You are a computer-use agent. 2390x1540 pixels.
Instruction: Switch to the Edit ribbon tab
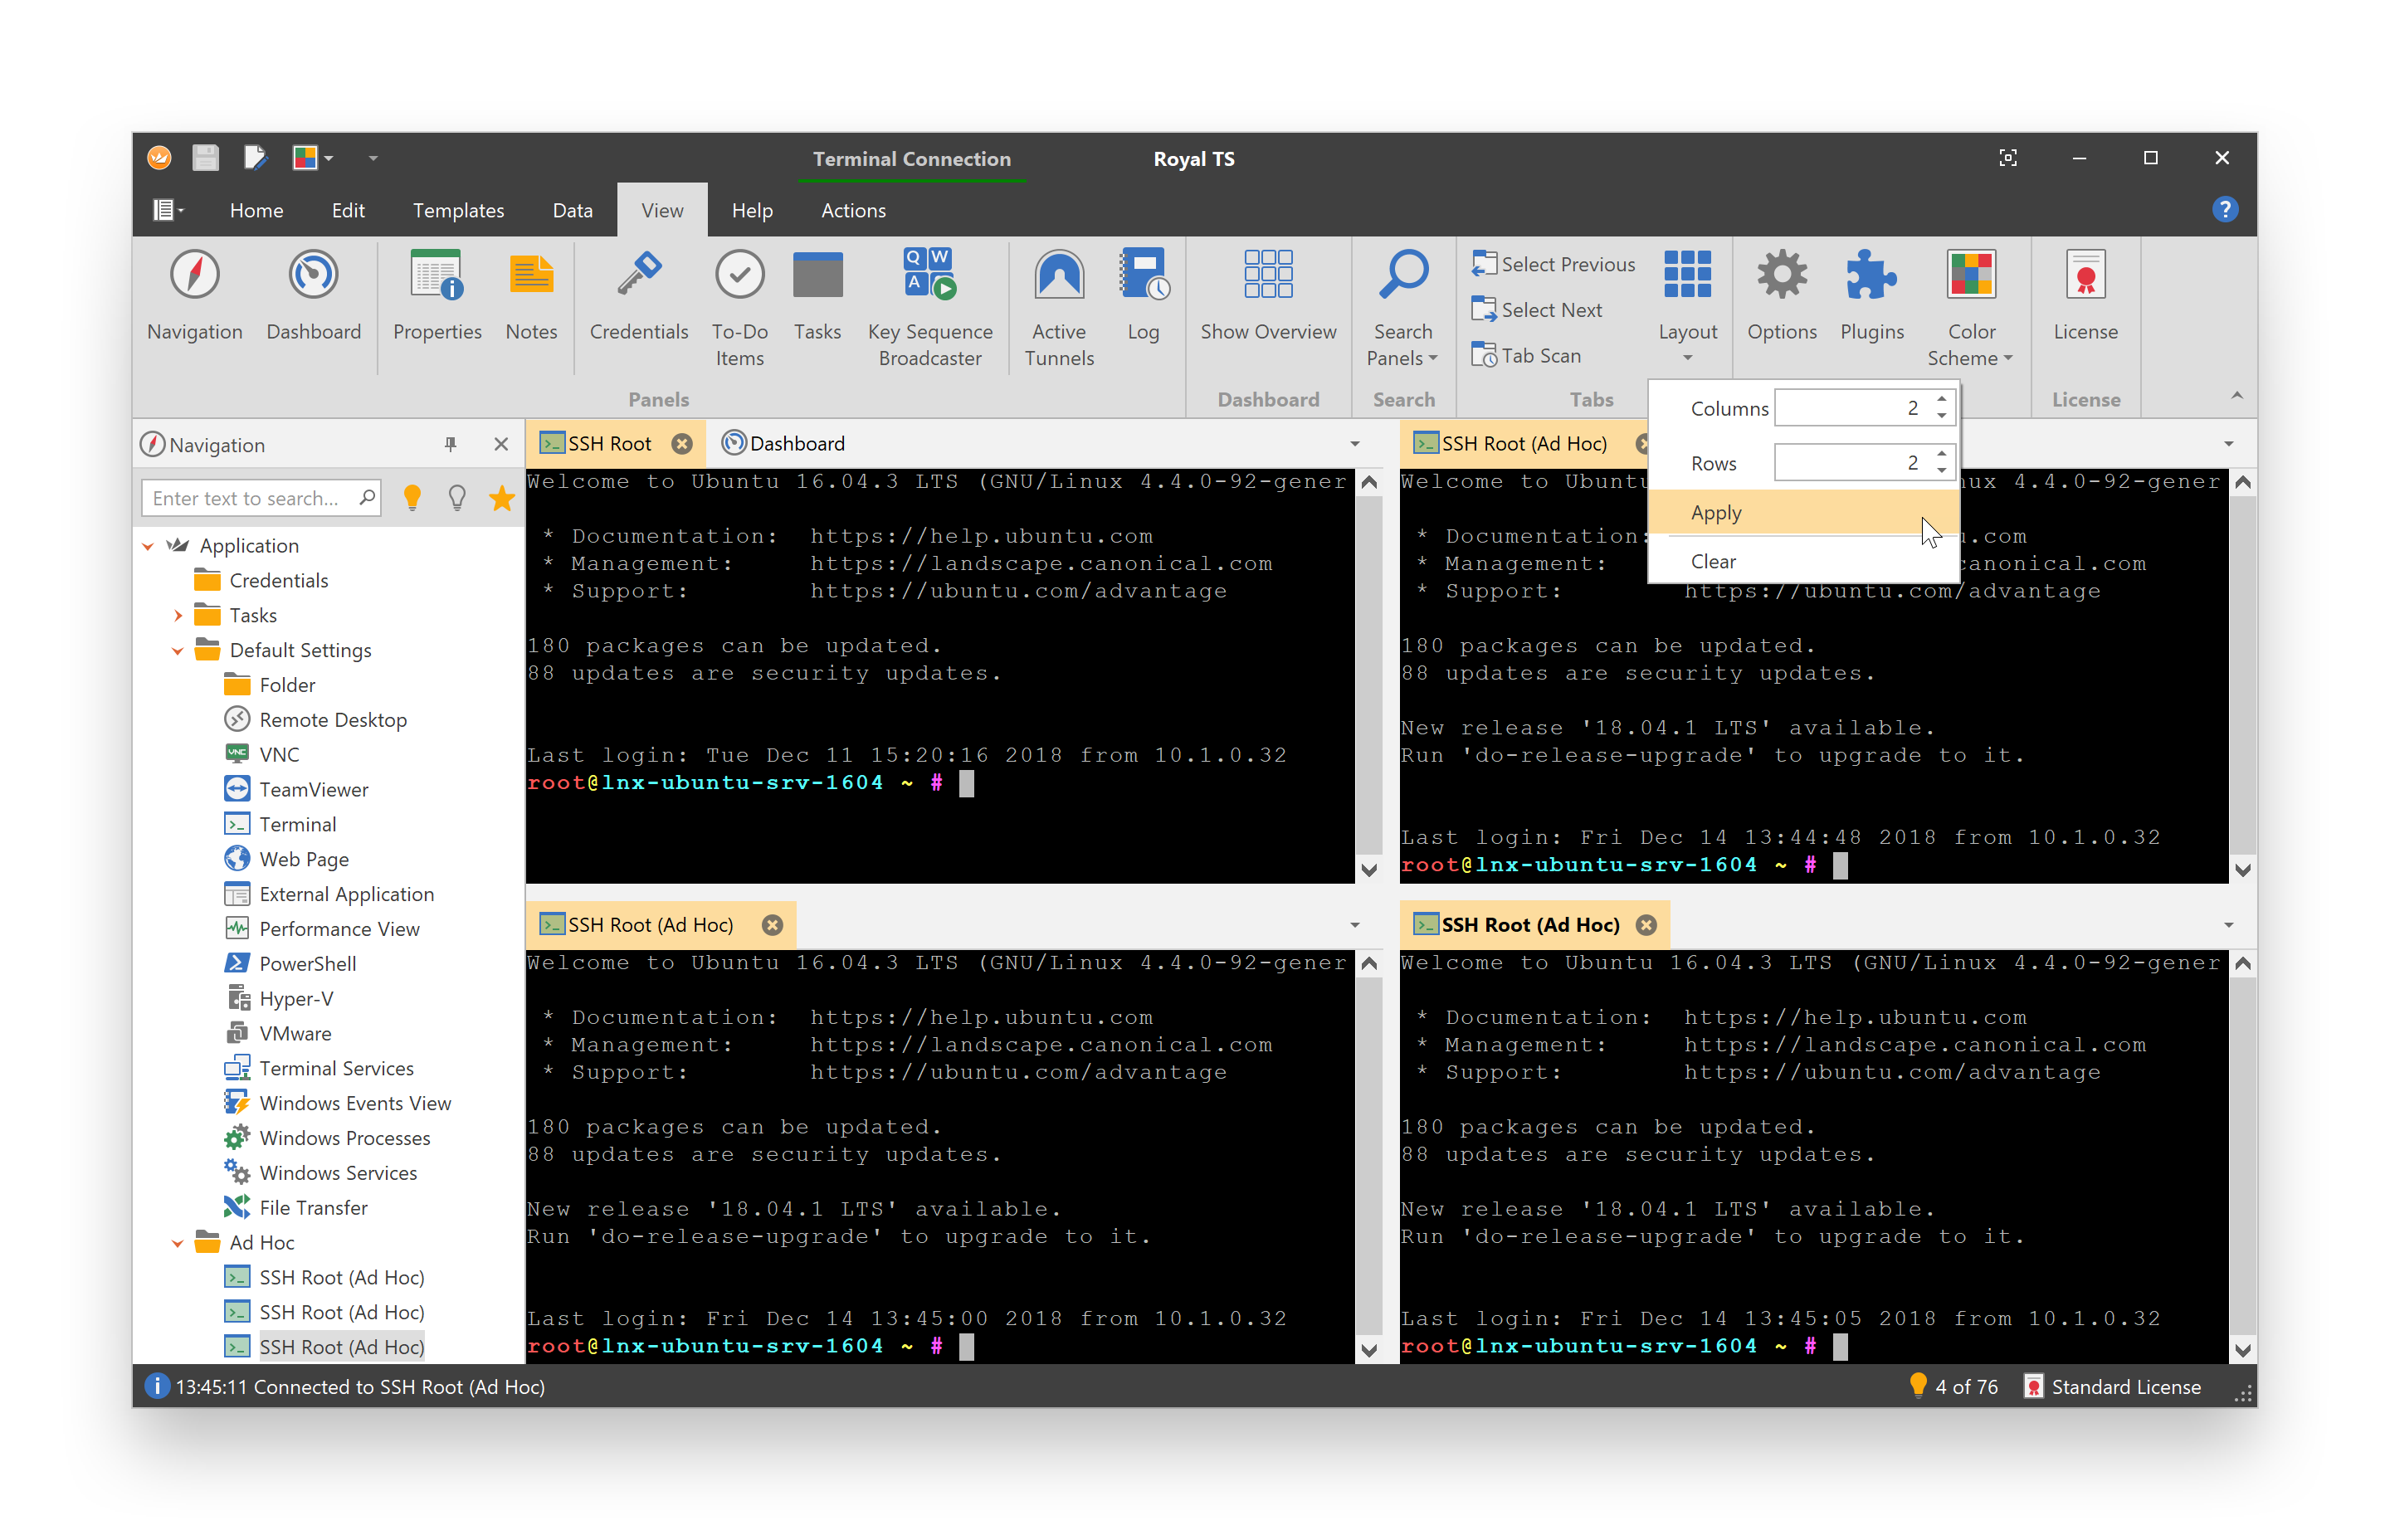coord(348,211)
